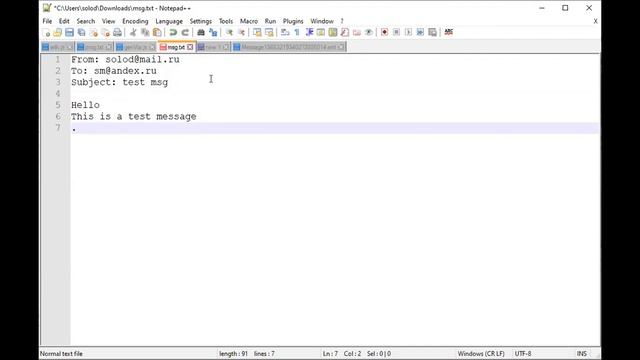
Task: Toggle file monitoring eye icon
Action: [x=369, y=33]
